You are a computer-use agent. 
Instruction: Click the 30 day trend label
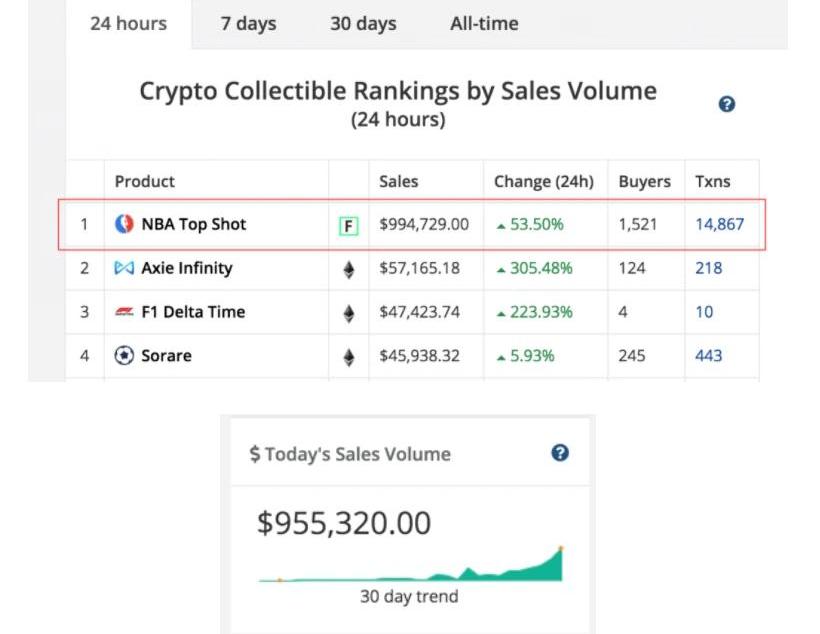coord(409,596)
